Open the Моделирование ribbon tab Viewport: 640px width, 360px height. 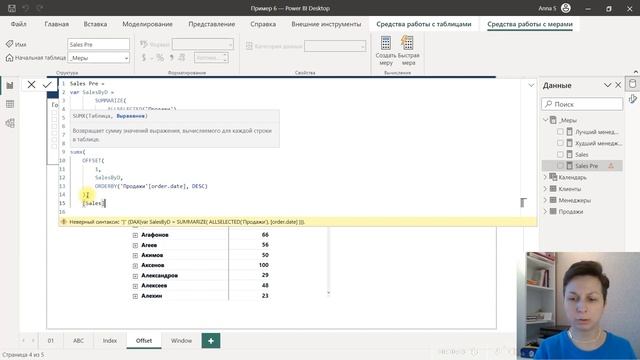[147, 24]
